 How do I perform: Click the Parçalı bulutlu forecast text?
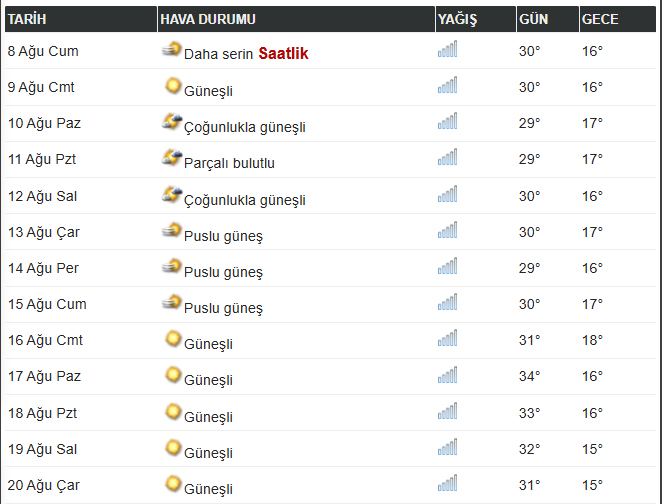point(229,163)
